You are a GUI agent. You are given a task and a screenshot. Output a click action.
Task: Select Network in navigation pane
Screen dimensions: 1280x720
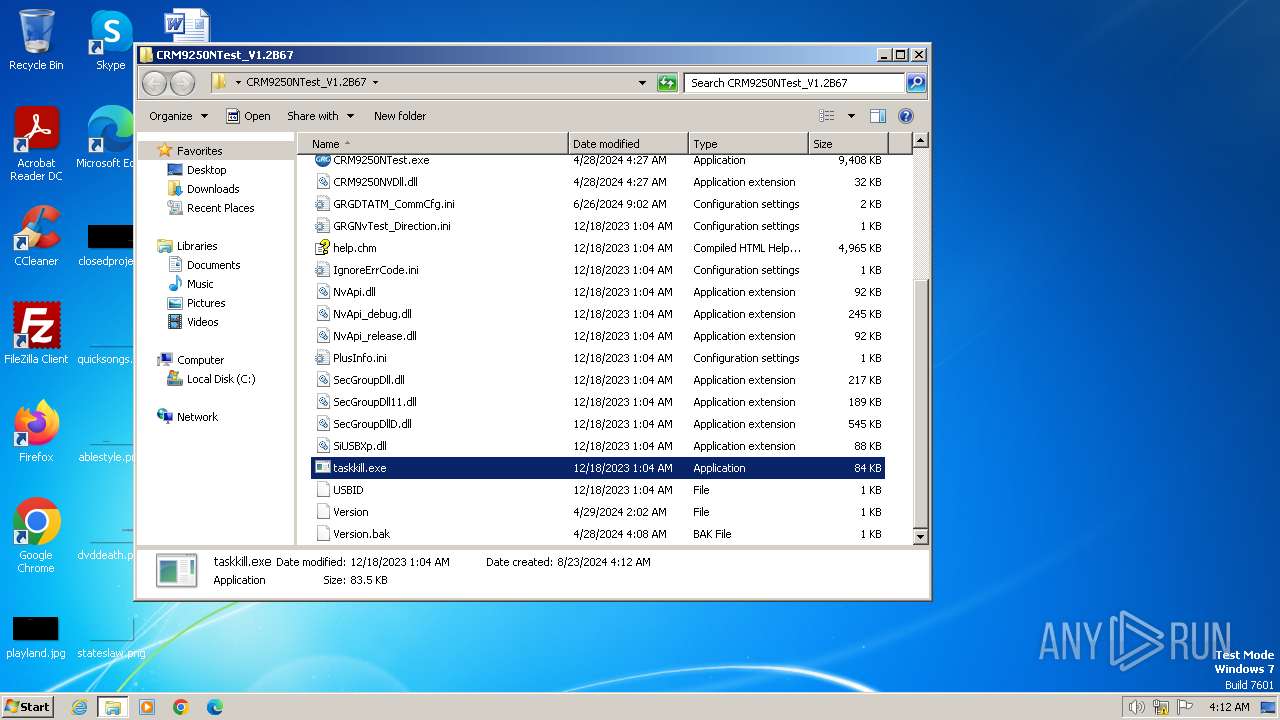point(197,417)
